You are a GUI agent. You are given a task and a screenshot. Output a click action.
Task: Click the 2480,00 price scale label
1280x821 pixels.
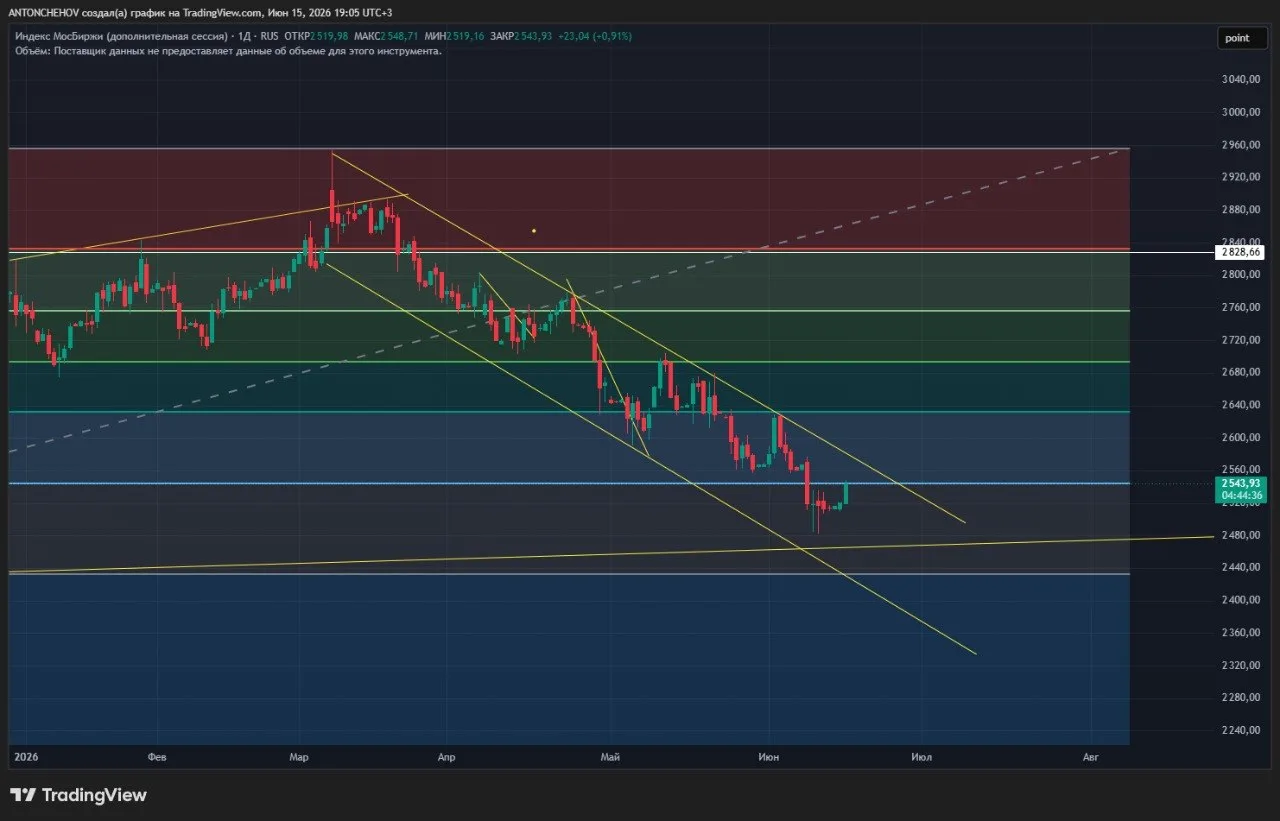1243,535
